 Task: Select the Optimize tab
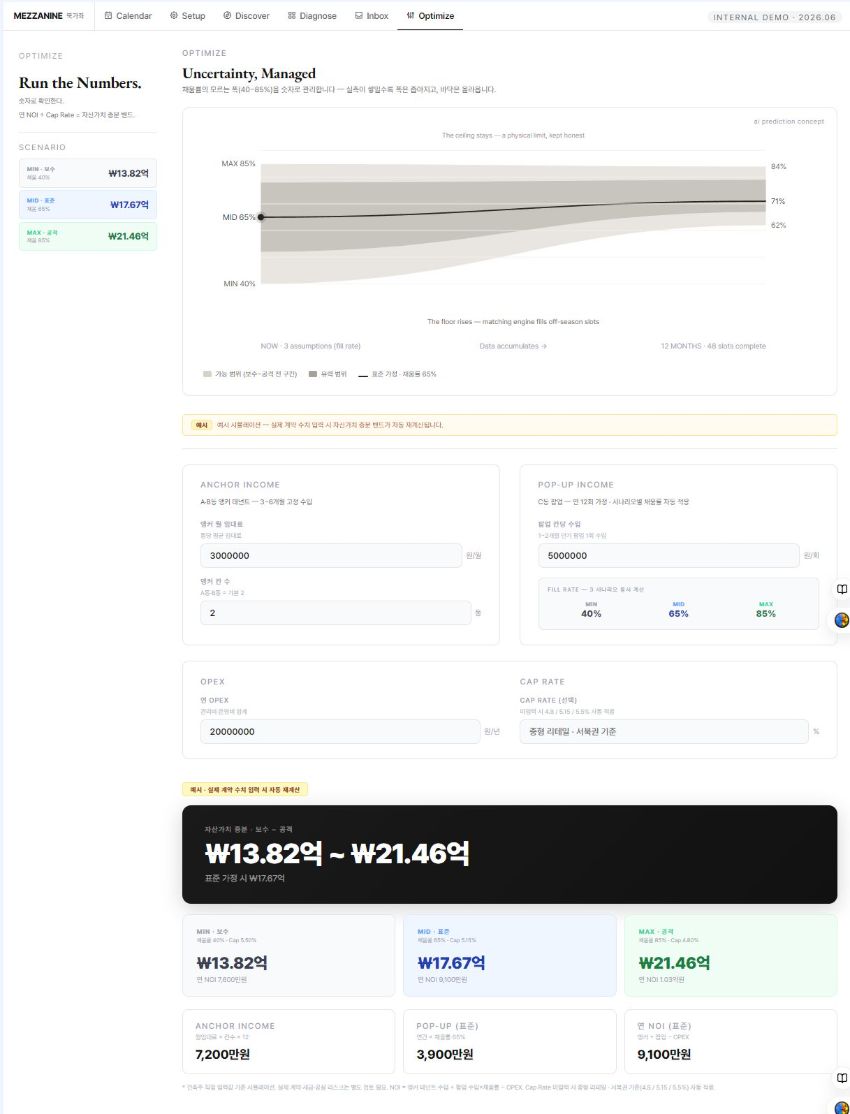(x=430, y=16)
